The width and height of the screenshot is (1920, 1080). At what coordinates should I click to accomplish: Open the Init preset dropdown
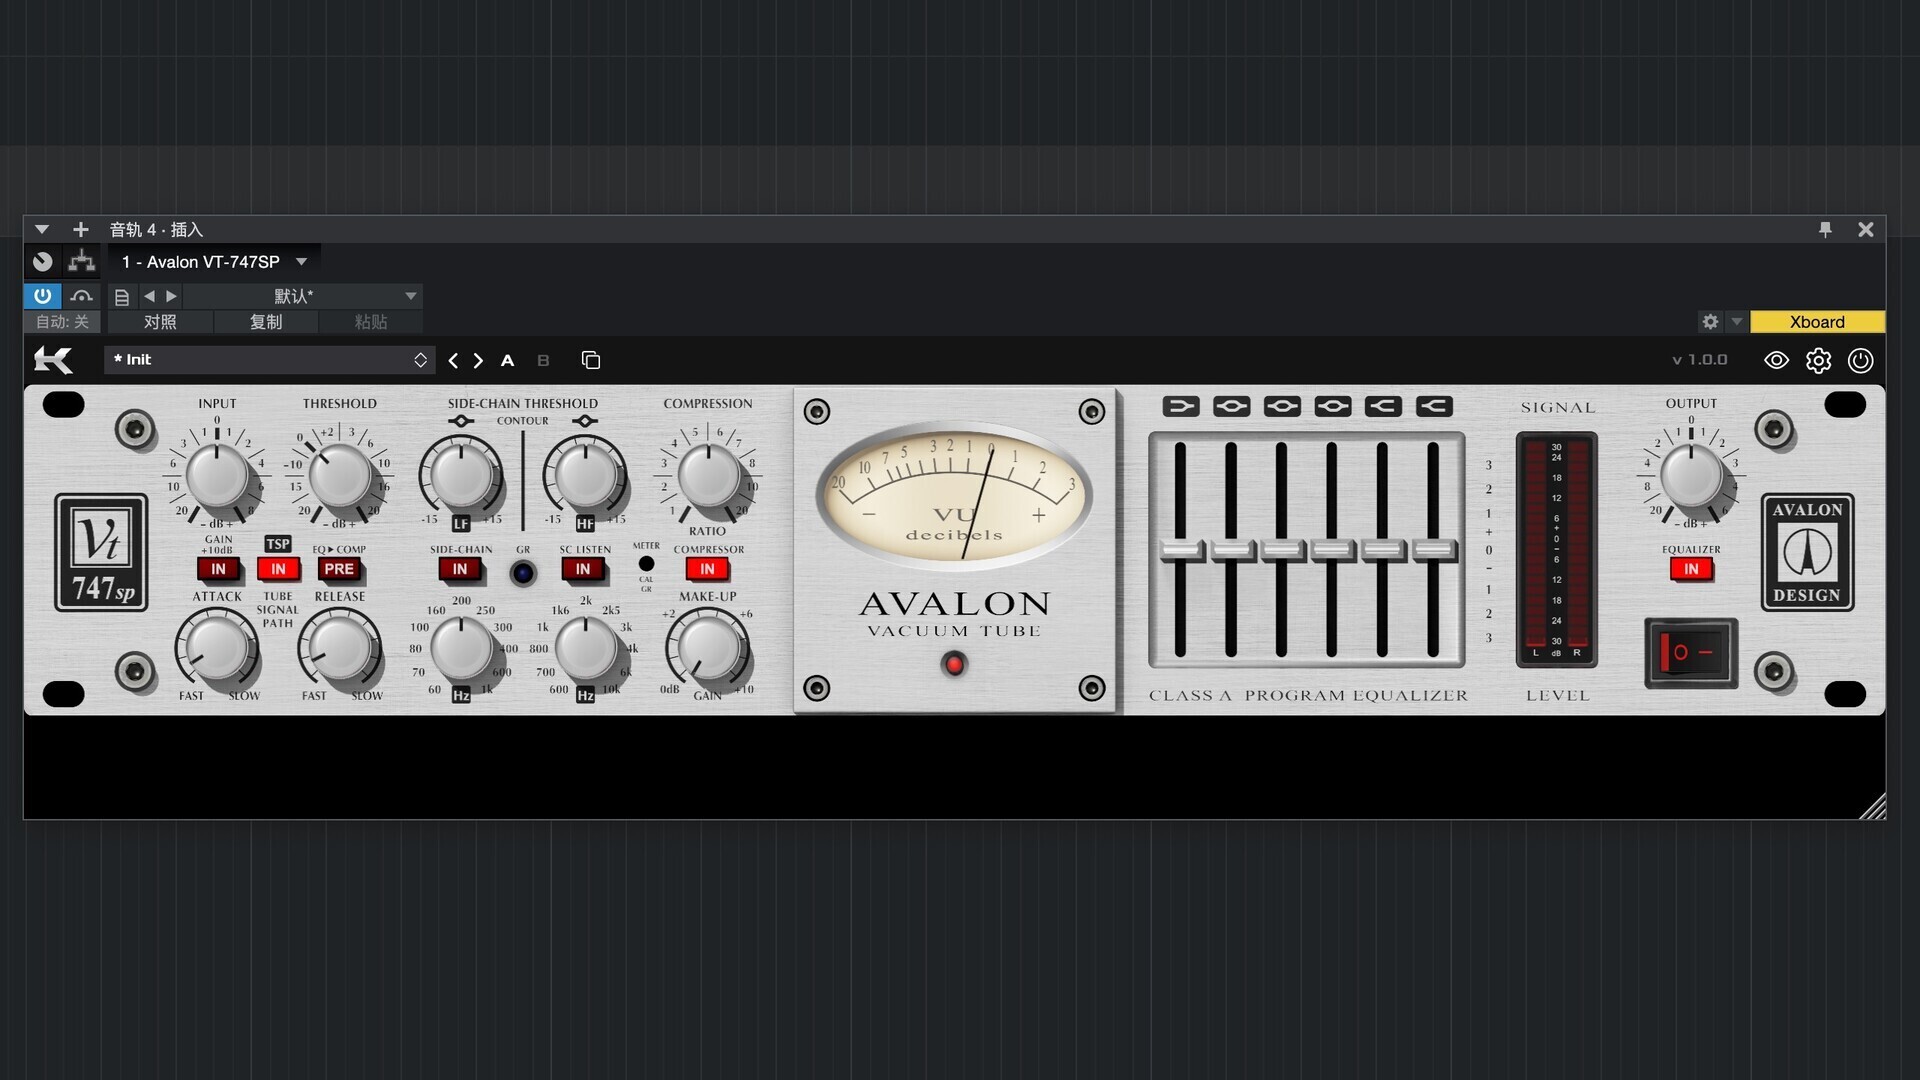(x=270, y=360)
